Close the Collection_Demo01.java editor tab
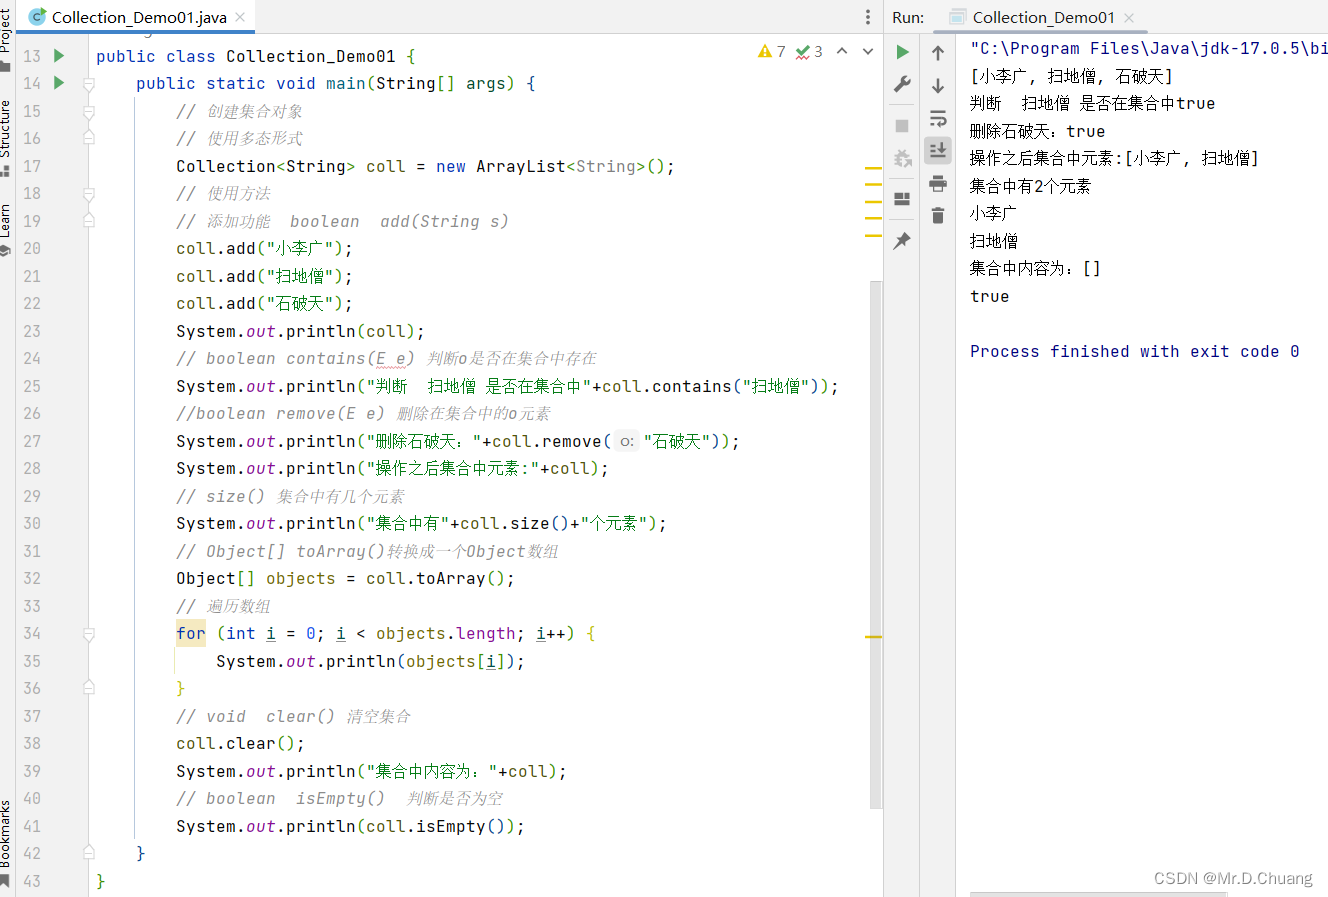This screenshot has height=897, width=1328. point(240,17)
